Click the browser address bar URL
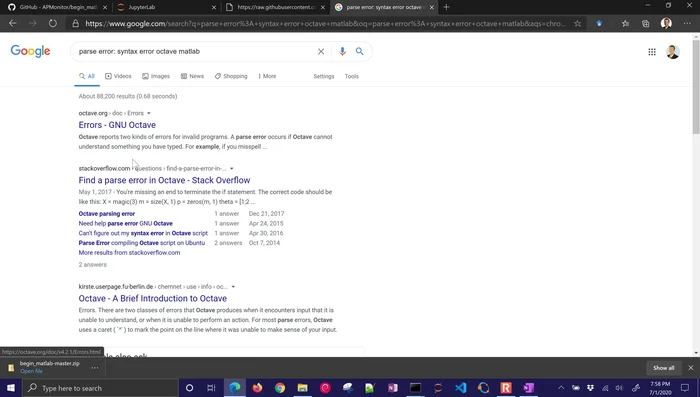This screenshot has width=700, height=397. (325, 24)
